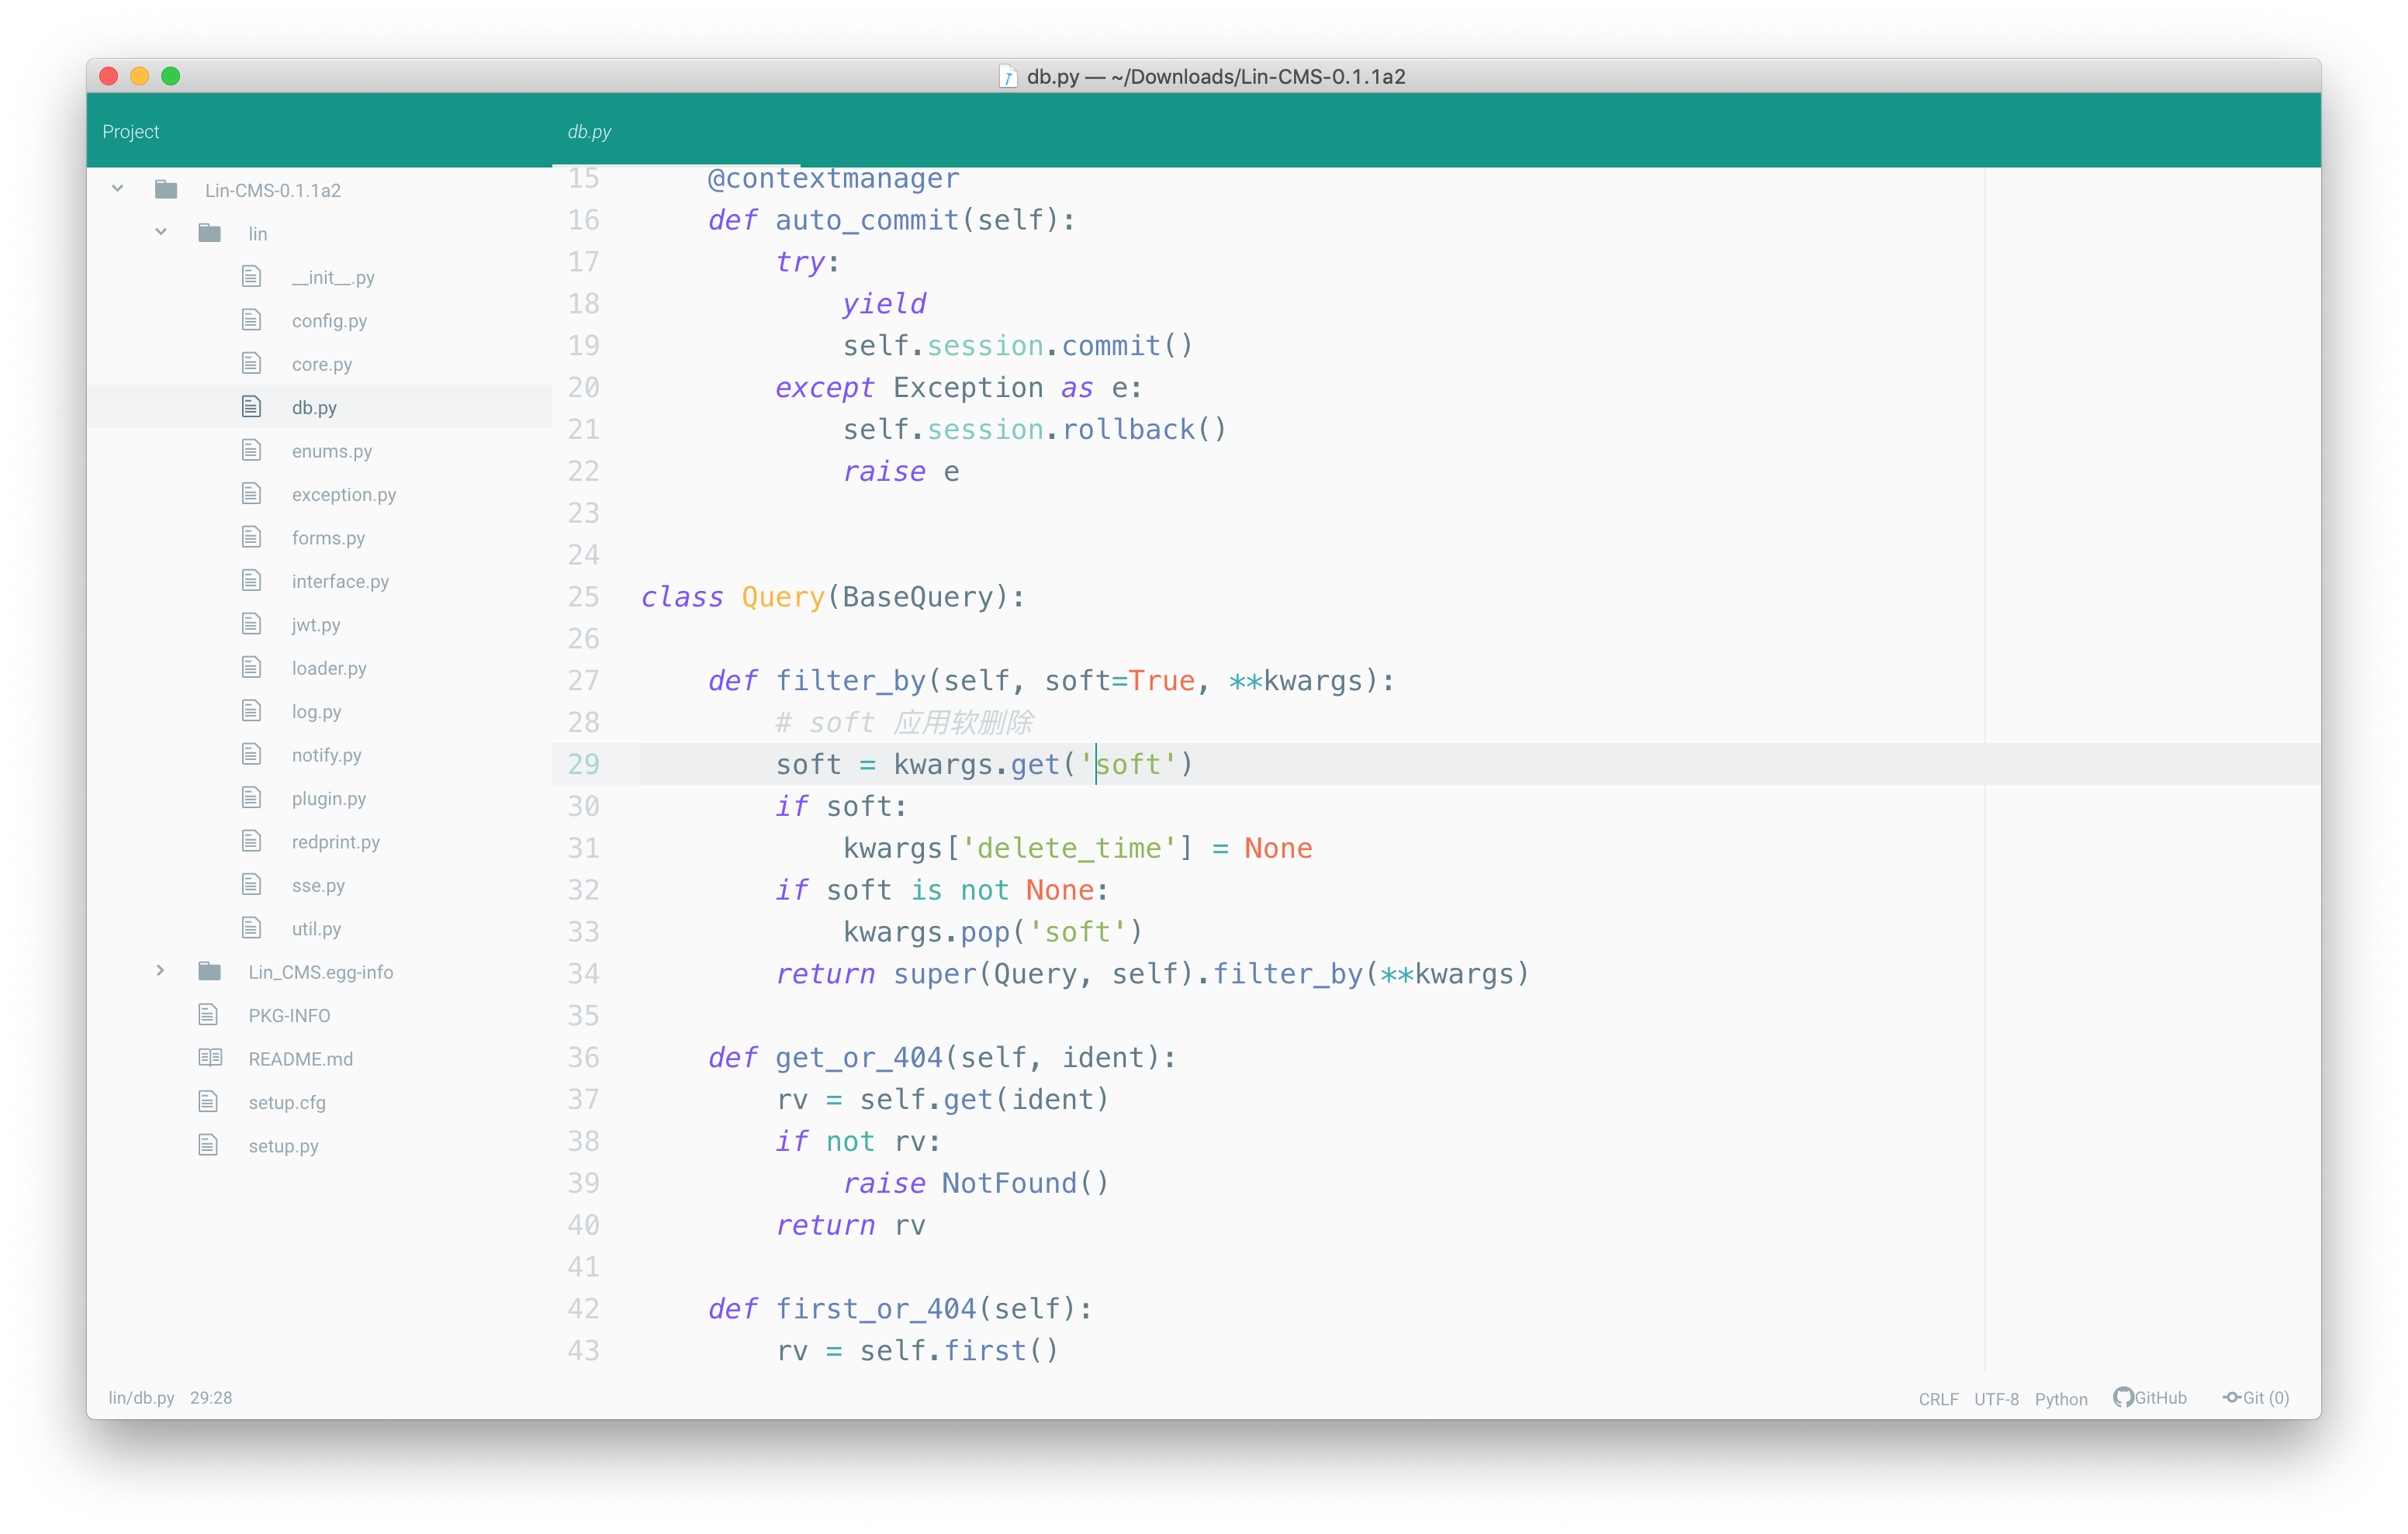Click UTF-8 to change file encoding
The width and height of the screenshot is (2408, 1534).
1996,1398
